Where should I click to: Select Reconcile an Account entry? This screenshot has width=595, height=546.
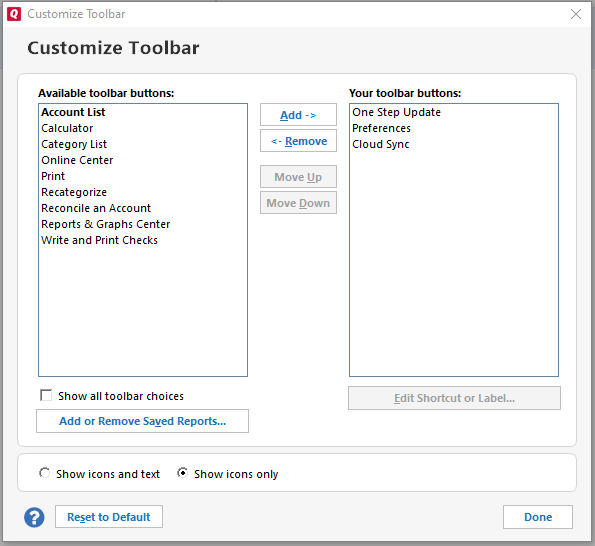pyautogui.click(x=143, y=208)
